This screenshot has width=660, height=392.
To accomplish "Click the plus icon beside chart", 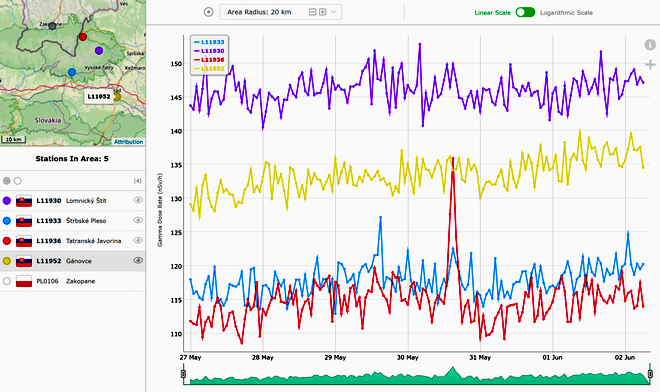I will (x=650, y=64).
